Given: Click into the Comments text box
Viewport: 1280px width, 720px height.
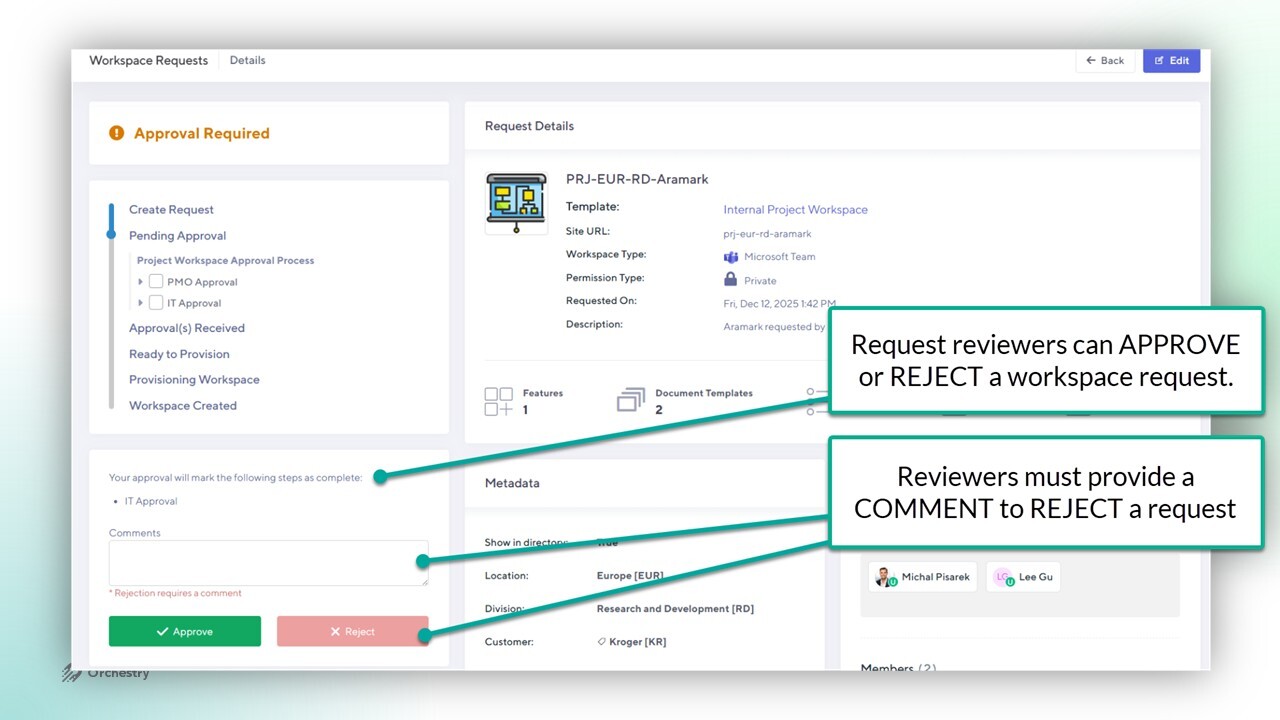Looking at the screenshot, I should click(269, 563).
